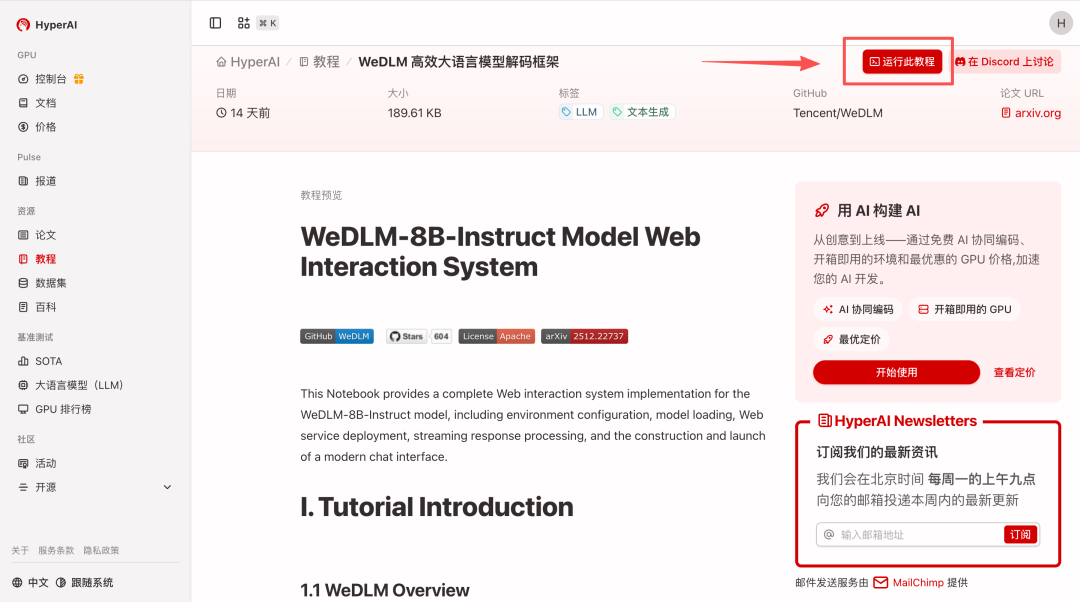Open the command search ⌘K icon
1080x602 pixels.
coord(257,23)
